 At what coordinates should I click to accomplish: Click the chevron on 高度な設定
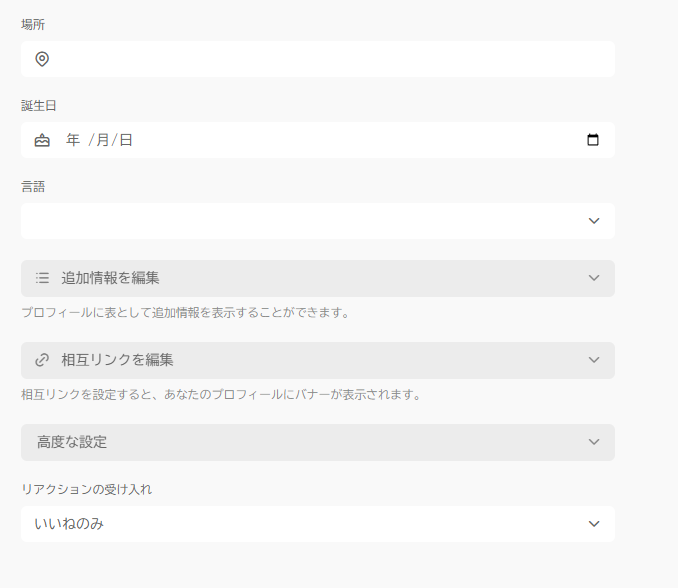pos(594,442)
